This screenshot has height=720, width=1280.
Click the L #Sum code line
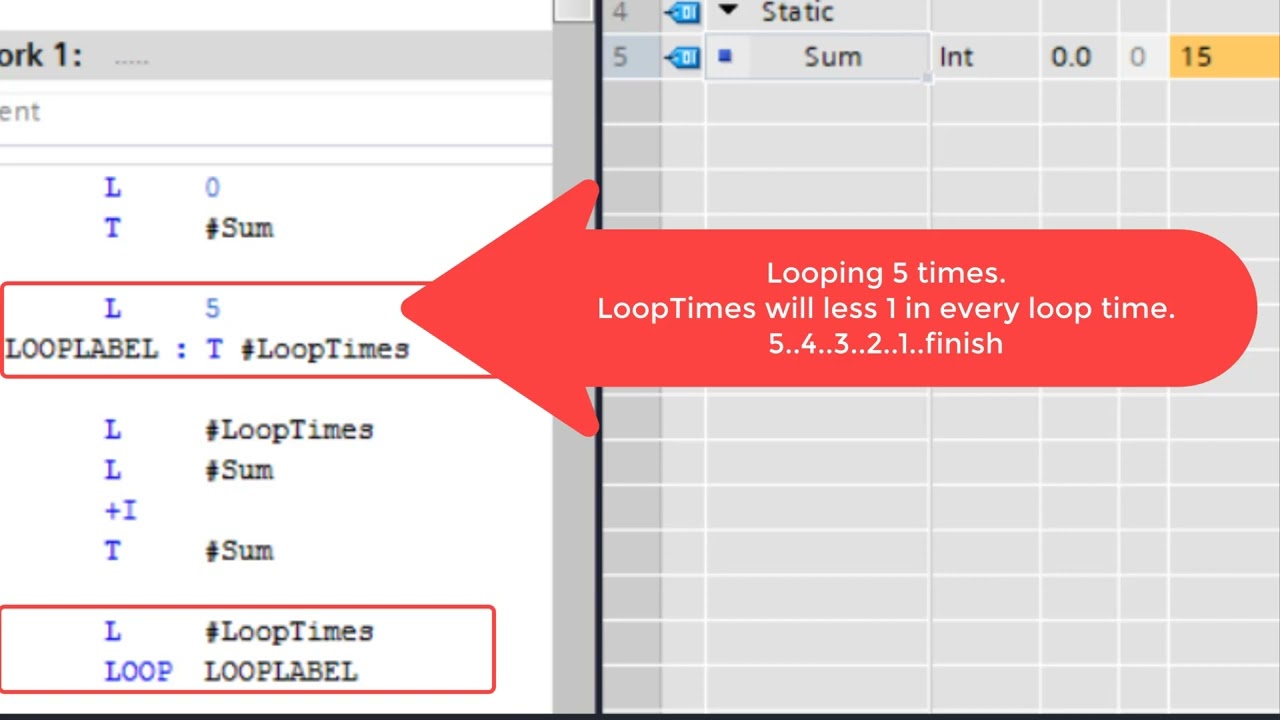(x=188, y=470)
